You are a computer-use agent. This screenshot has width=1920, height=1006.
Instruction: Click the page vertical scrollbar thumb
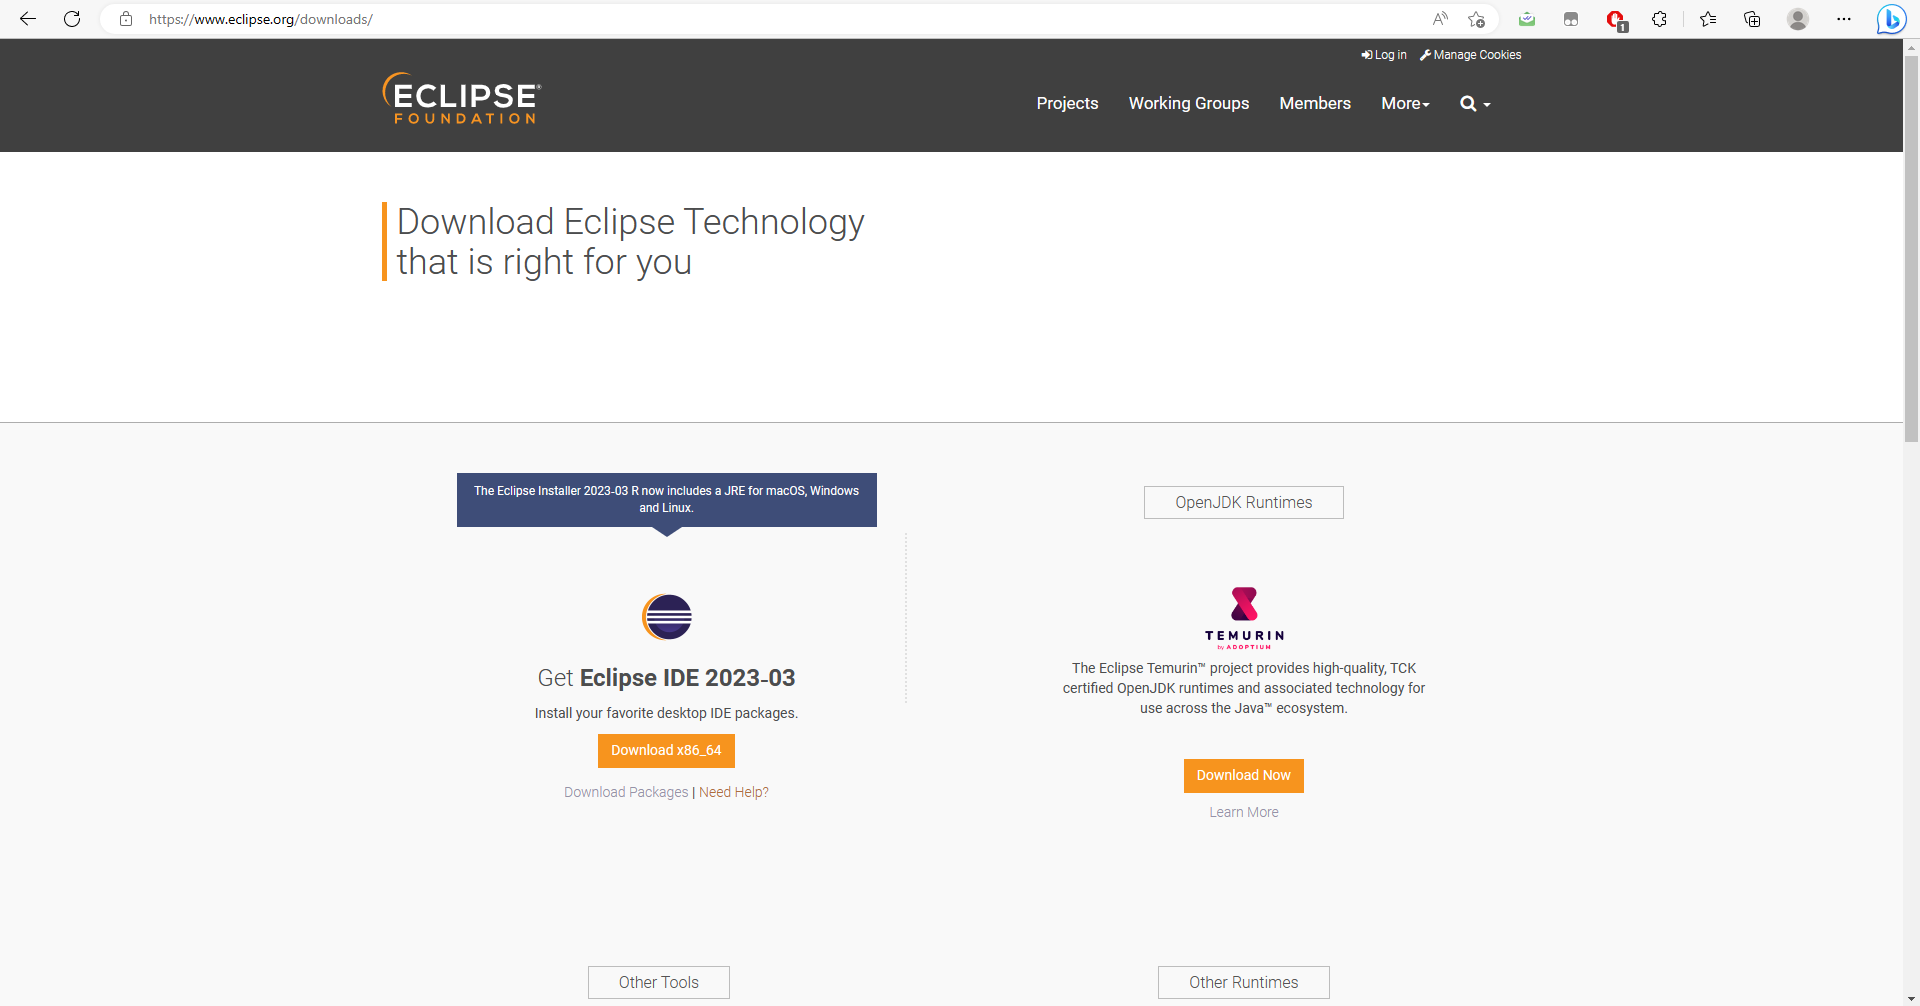coord(1911,248)
